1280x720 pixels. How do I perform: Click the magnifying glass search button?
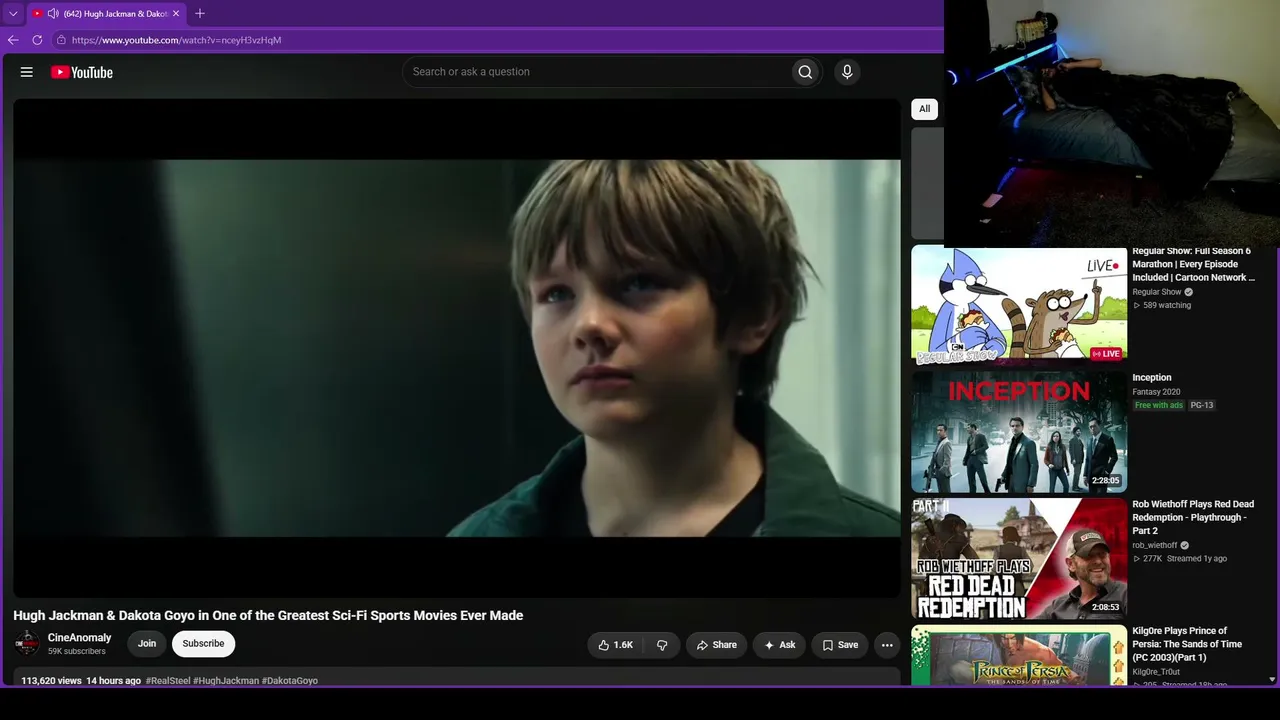pos(805,72)
